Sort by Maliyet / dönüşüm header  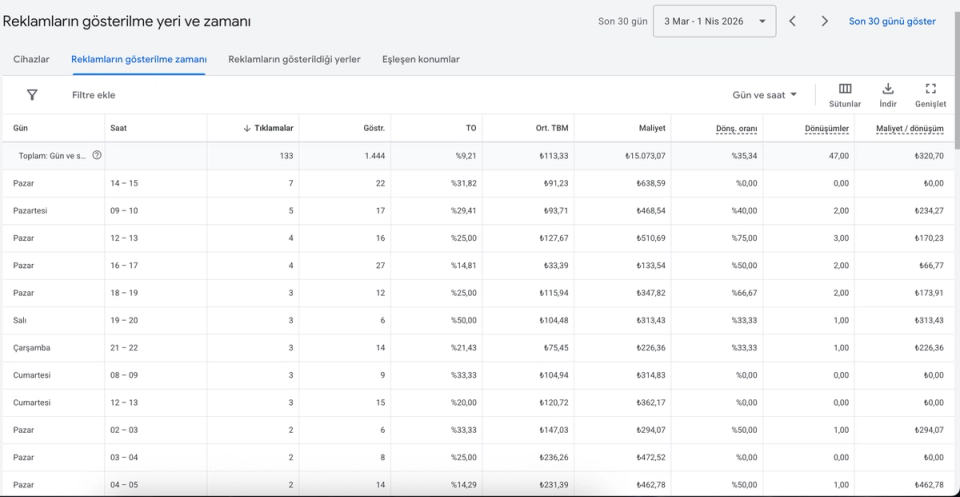pos(910,129)
